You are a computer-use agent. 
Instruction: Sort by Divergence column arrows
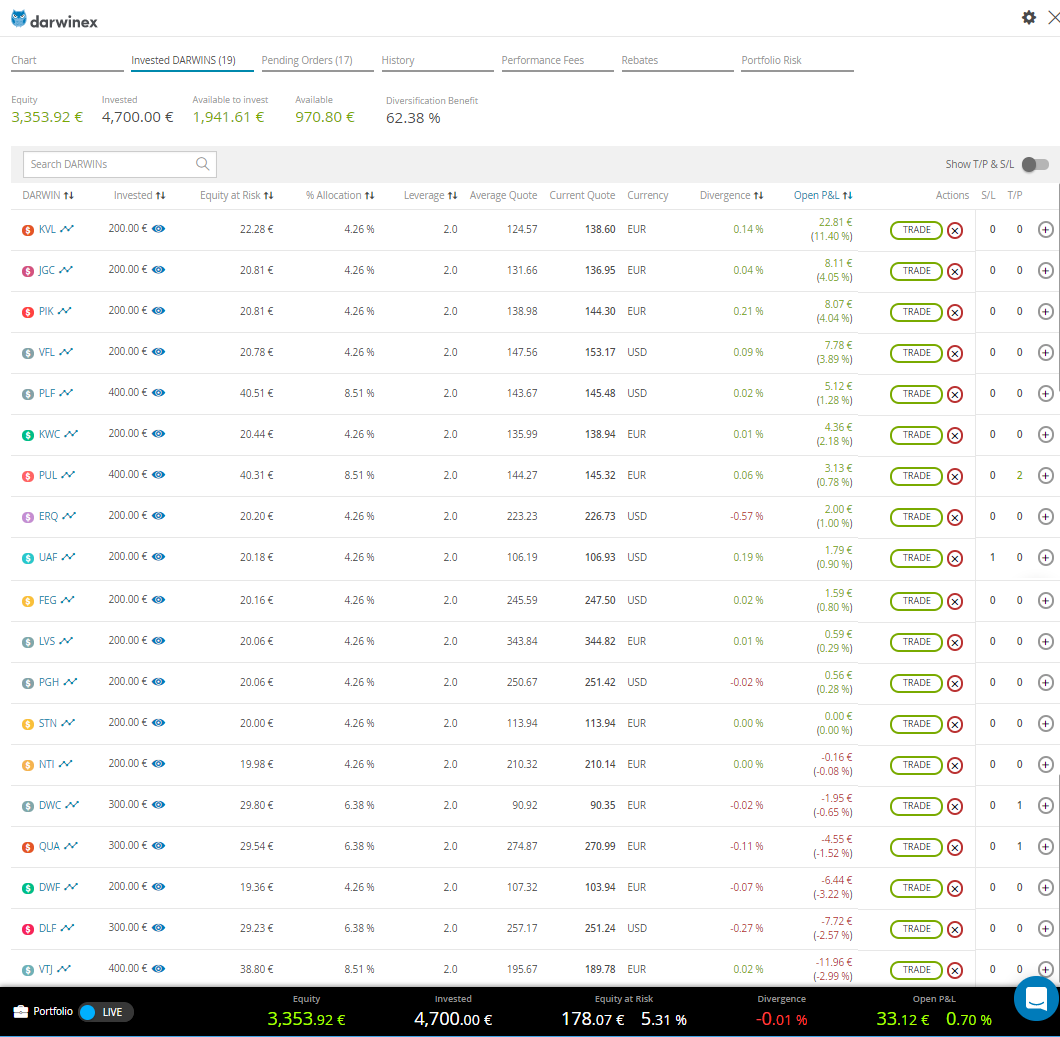(758, 195)
